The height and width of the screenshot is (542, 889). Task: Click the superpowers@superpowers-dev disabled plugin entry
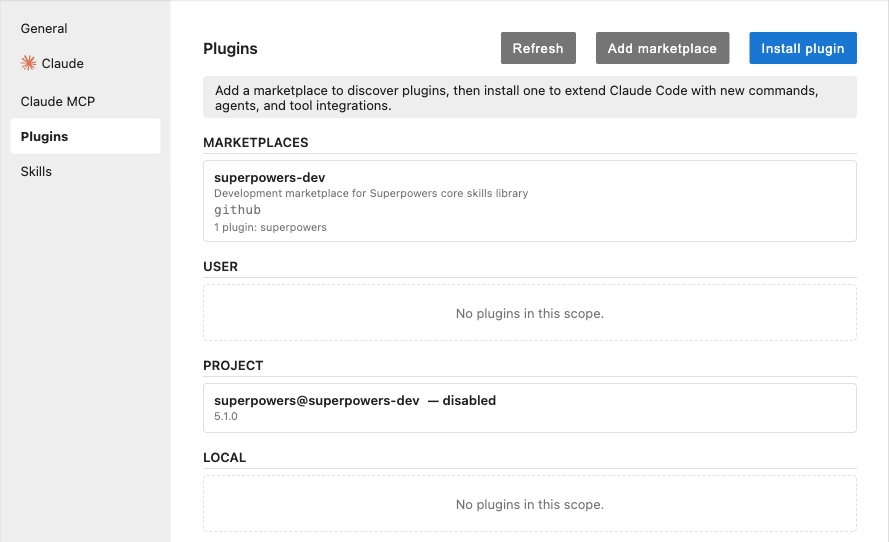coord(530,408)
